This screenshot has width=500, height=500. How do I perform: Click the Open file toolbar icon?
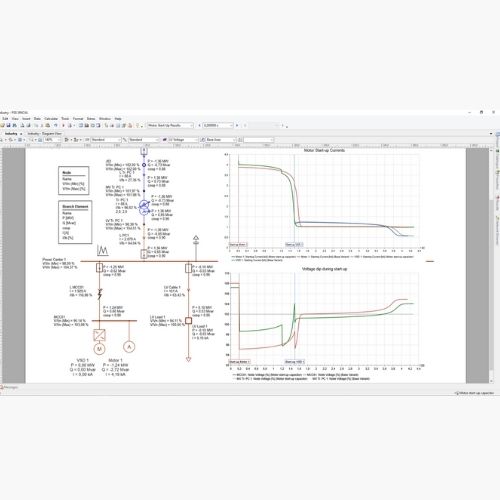click(x=2, y=125)
